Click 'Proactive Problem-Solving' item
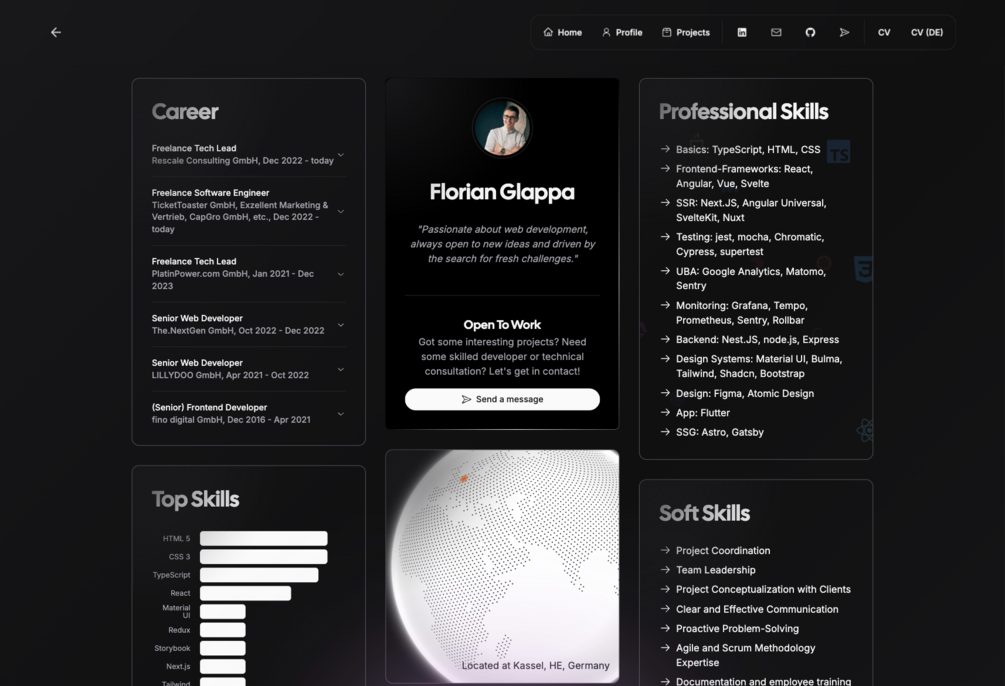 [x=737, y=628]
